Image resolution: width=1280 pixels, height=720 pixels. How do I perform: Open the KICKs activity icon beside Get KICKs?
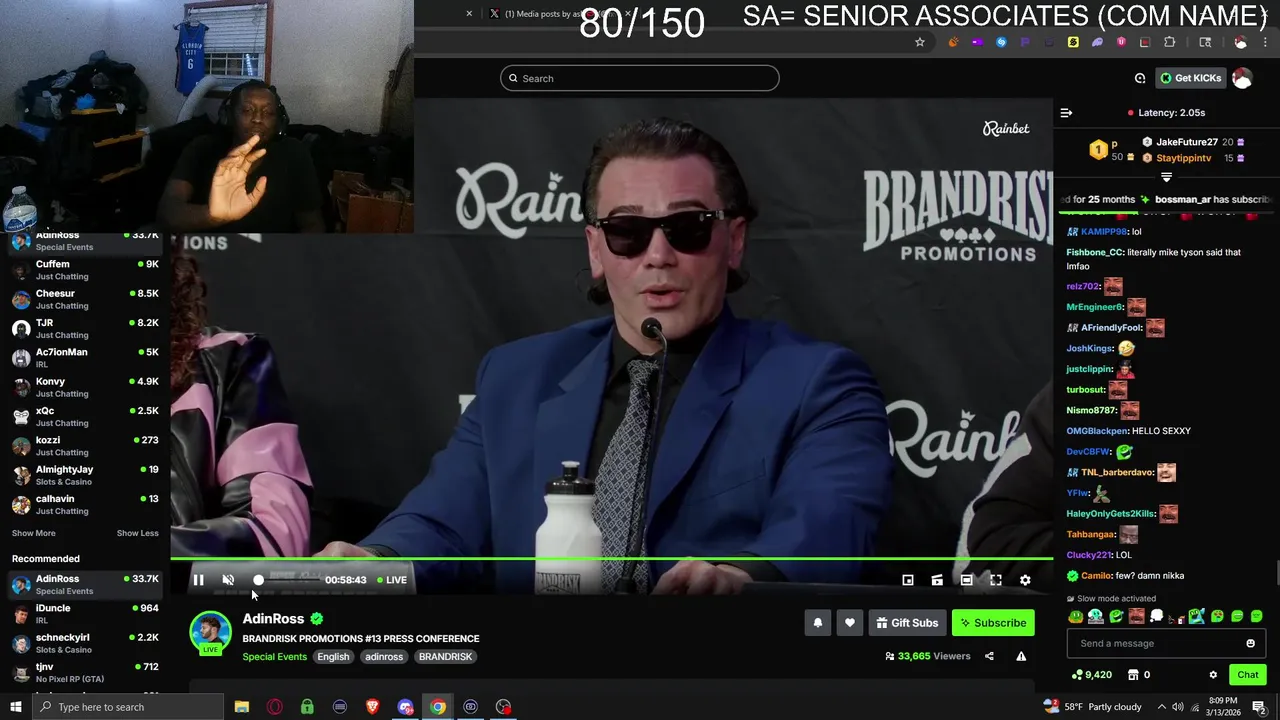[1140, 78]
